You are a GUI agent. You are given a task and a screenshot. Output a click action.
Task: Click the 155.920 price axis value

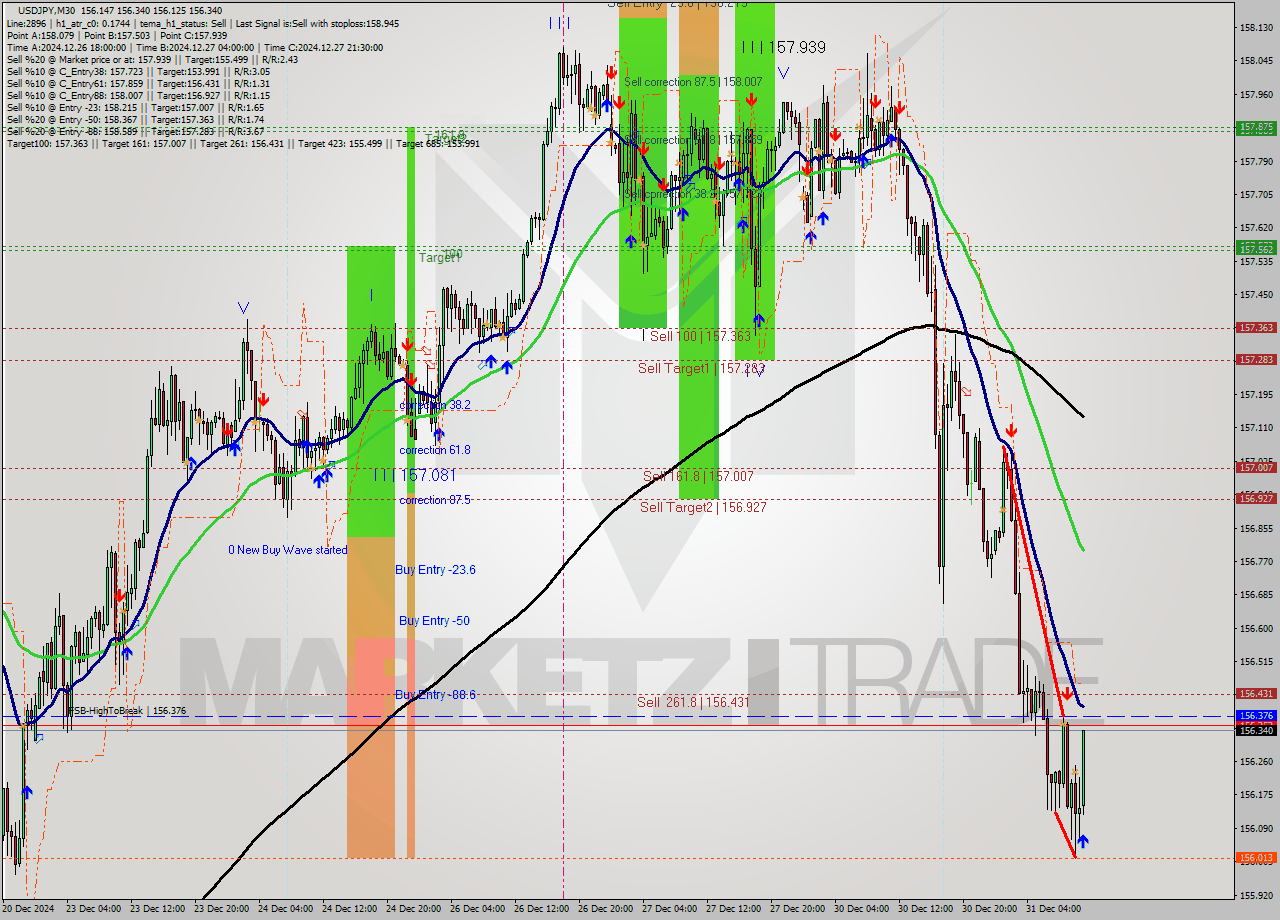tap(1256, 895)
